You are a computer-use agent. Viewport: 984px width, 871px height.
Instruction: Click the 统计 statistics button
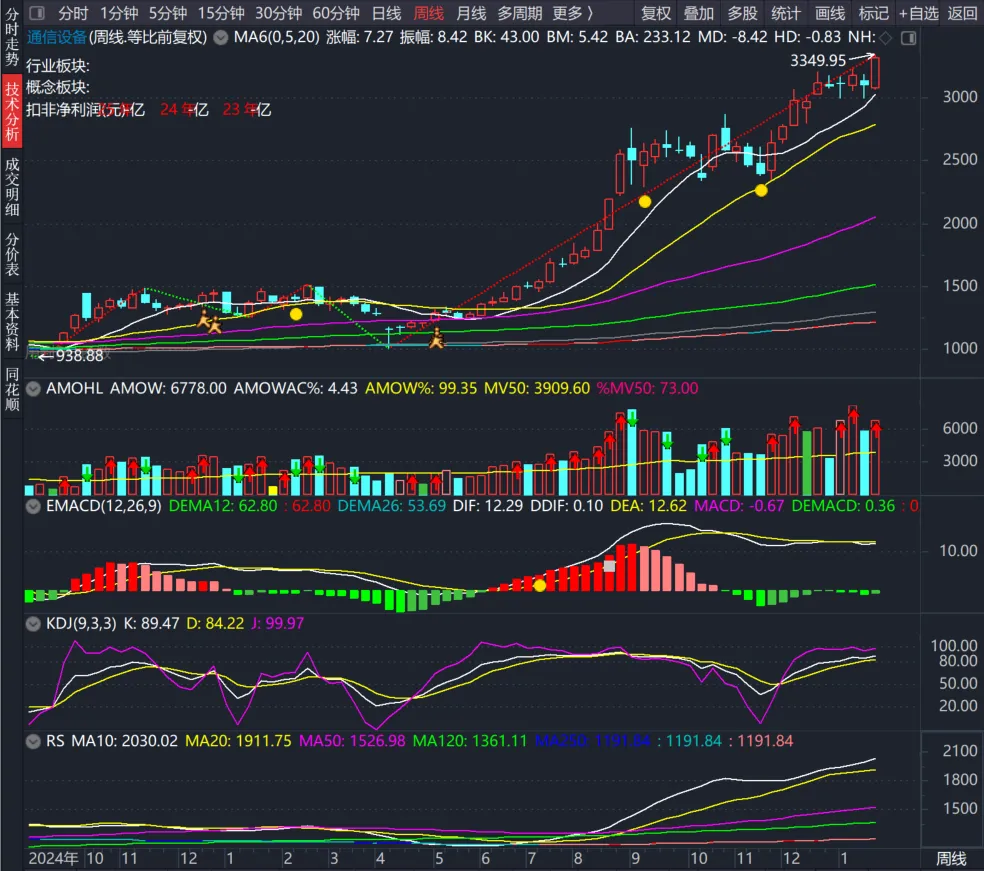coord(786,13)
